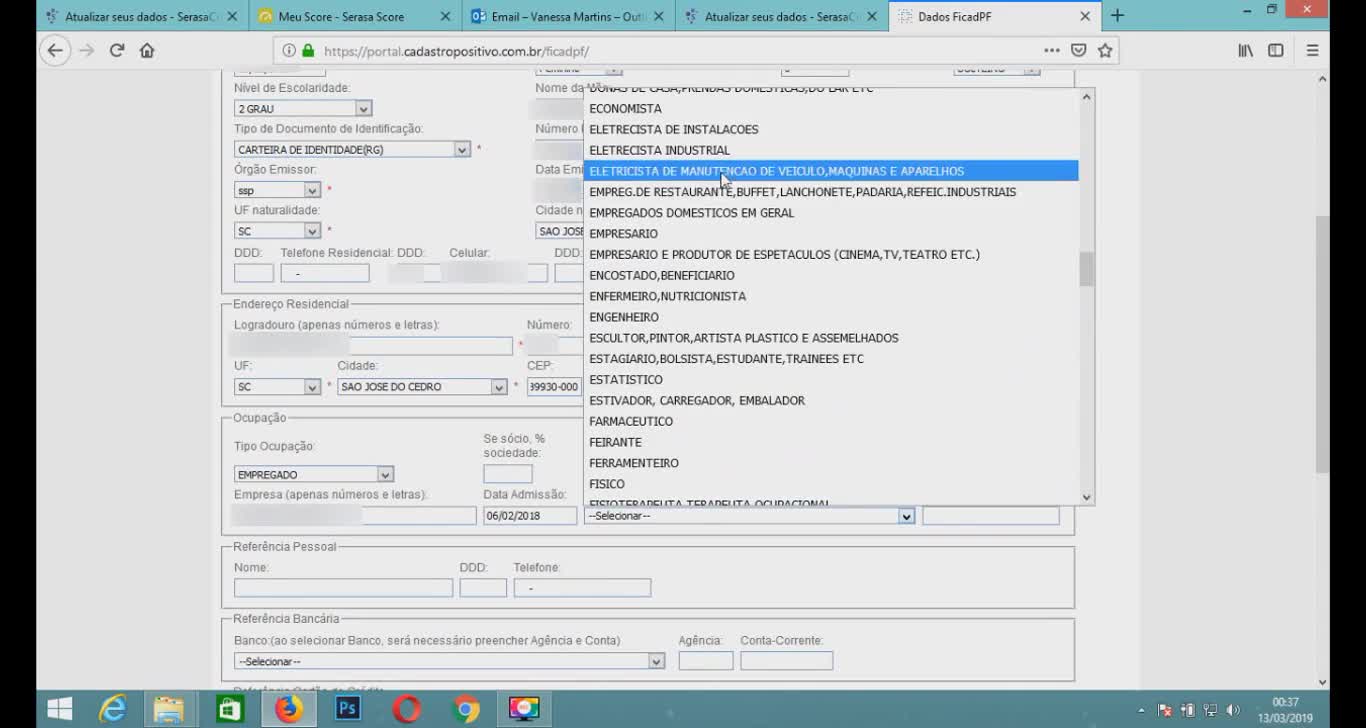Click the CEP input field
This screenshot has width=1366, height=728.
pos(555,387)
